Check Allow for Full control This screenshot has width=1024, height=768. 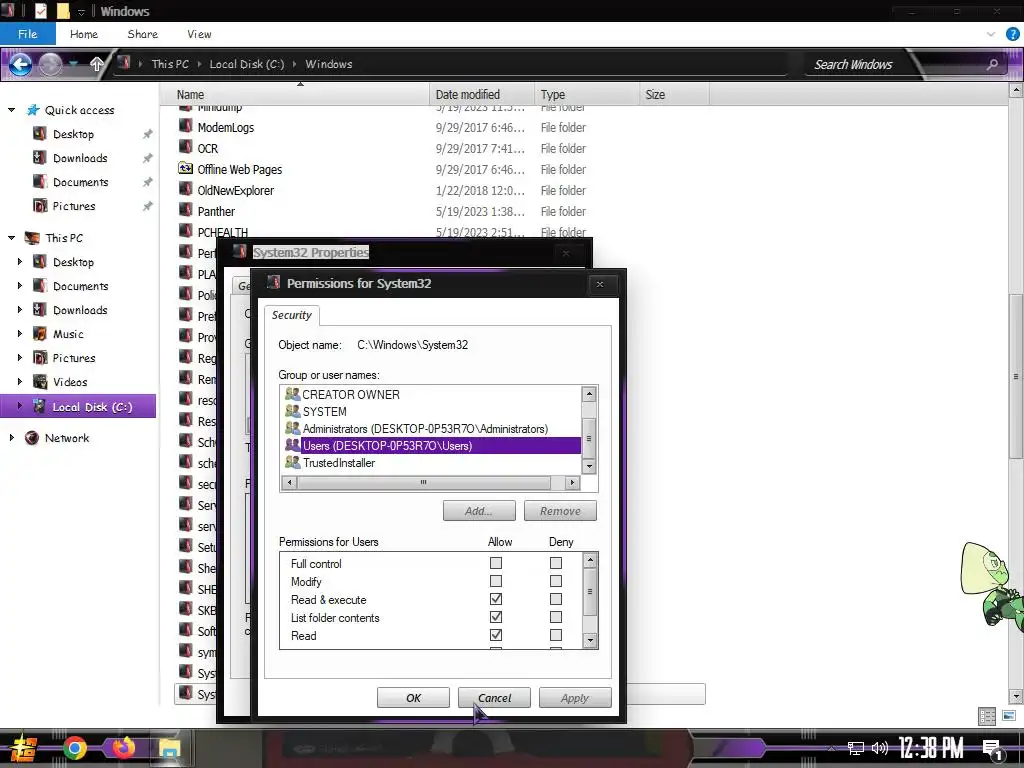(496, 563)
